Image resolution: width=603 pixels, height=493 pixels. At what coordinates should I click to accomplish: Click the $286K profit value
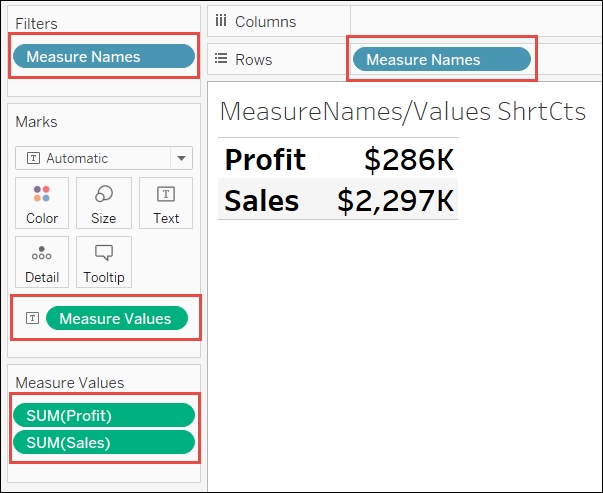point(409,159)
